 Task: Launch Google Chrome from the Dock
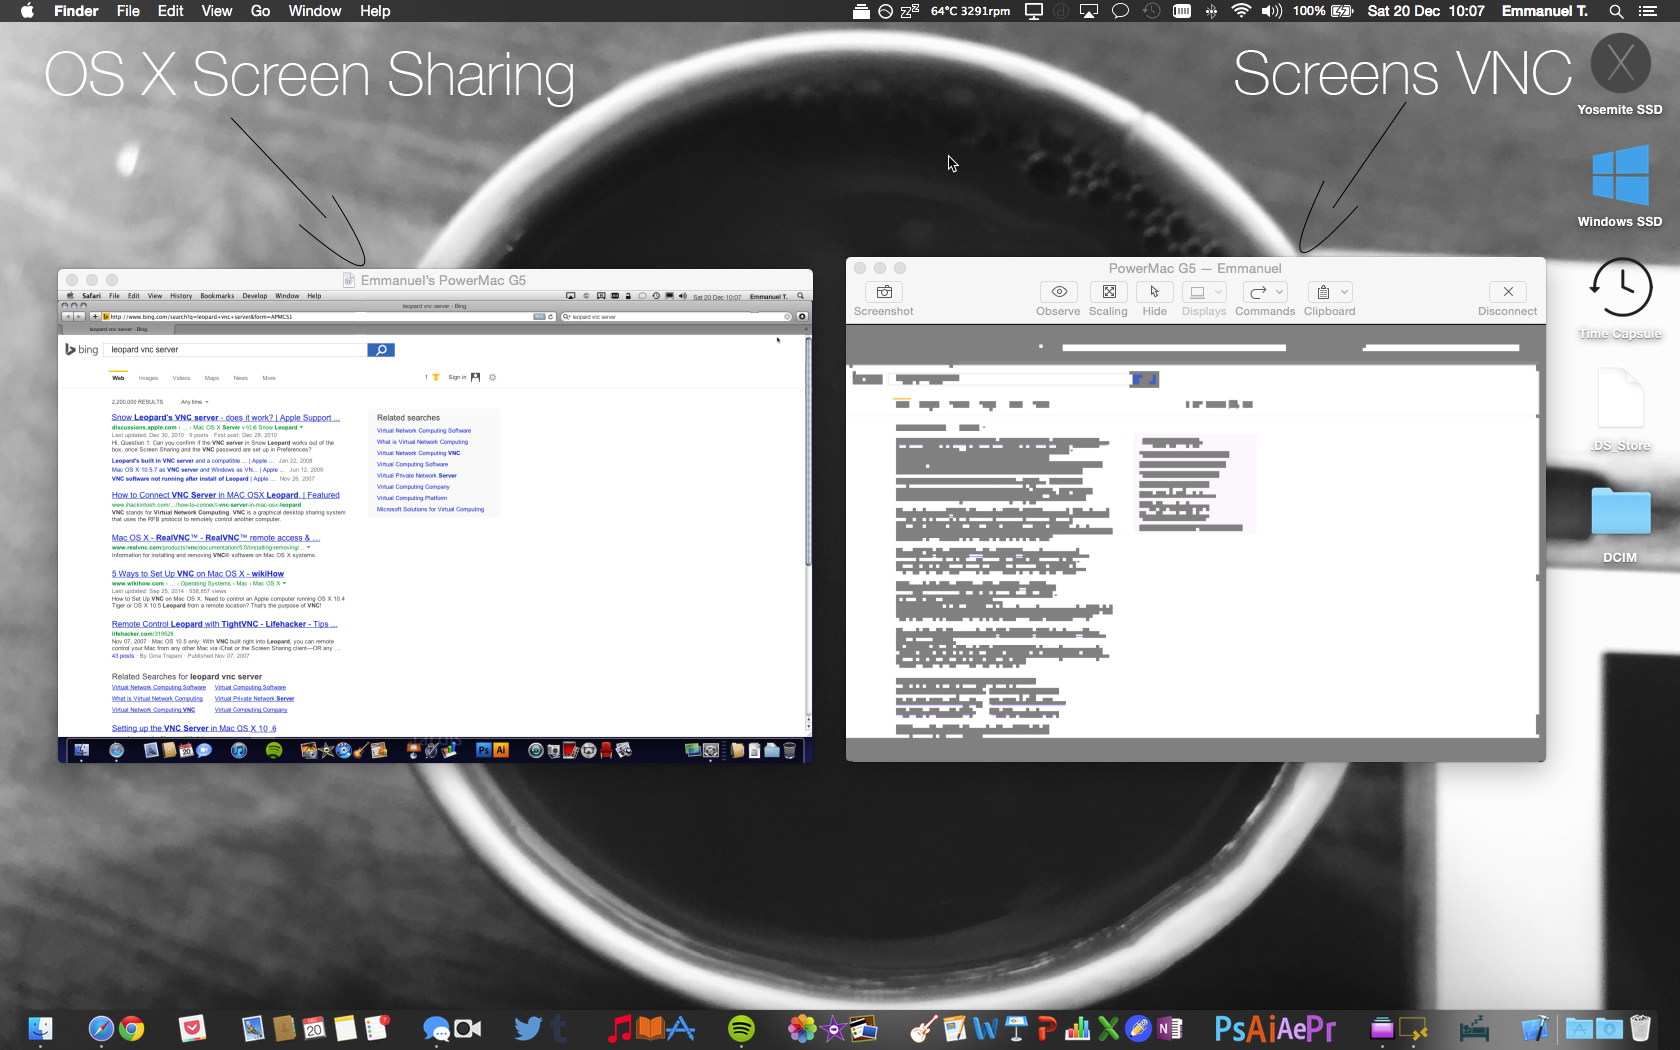click(x=131, y=1028)
